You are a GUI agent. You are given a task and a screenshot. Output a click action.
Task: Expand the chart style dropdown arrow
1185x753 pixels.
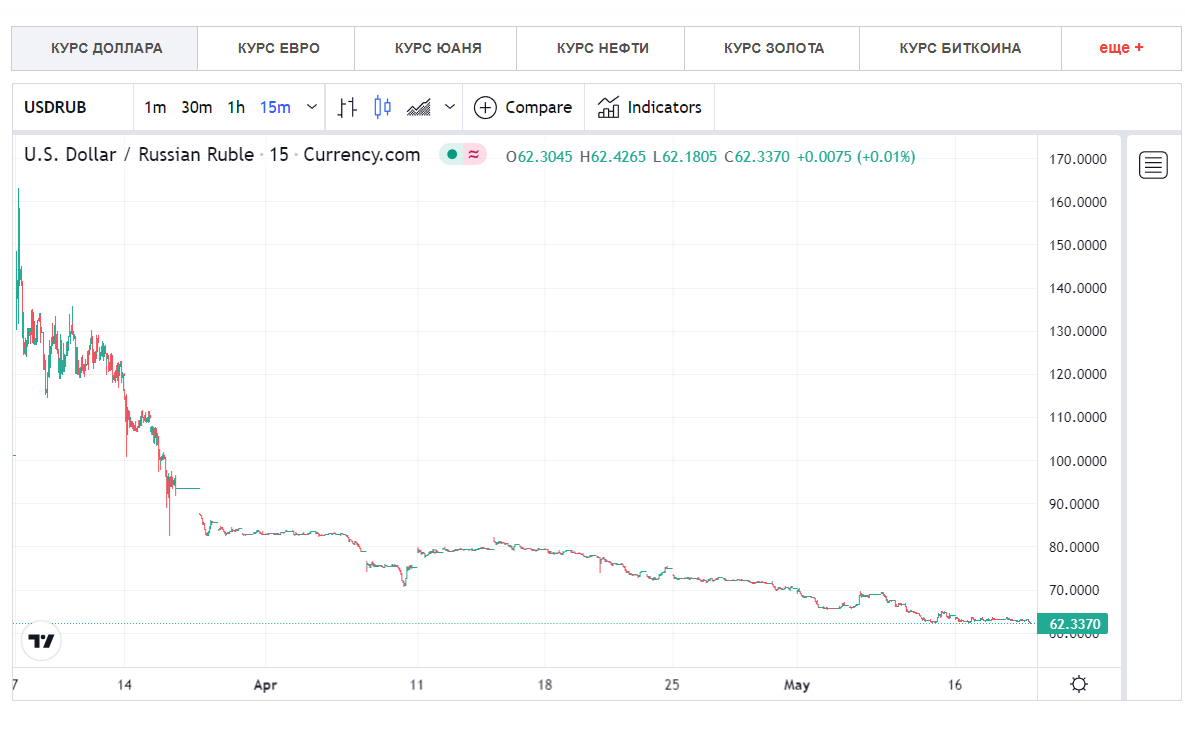tap(450, 107)
